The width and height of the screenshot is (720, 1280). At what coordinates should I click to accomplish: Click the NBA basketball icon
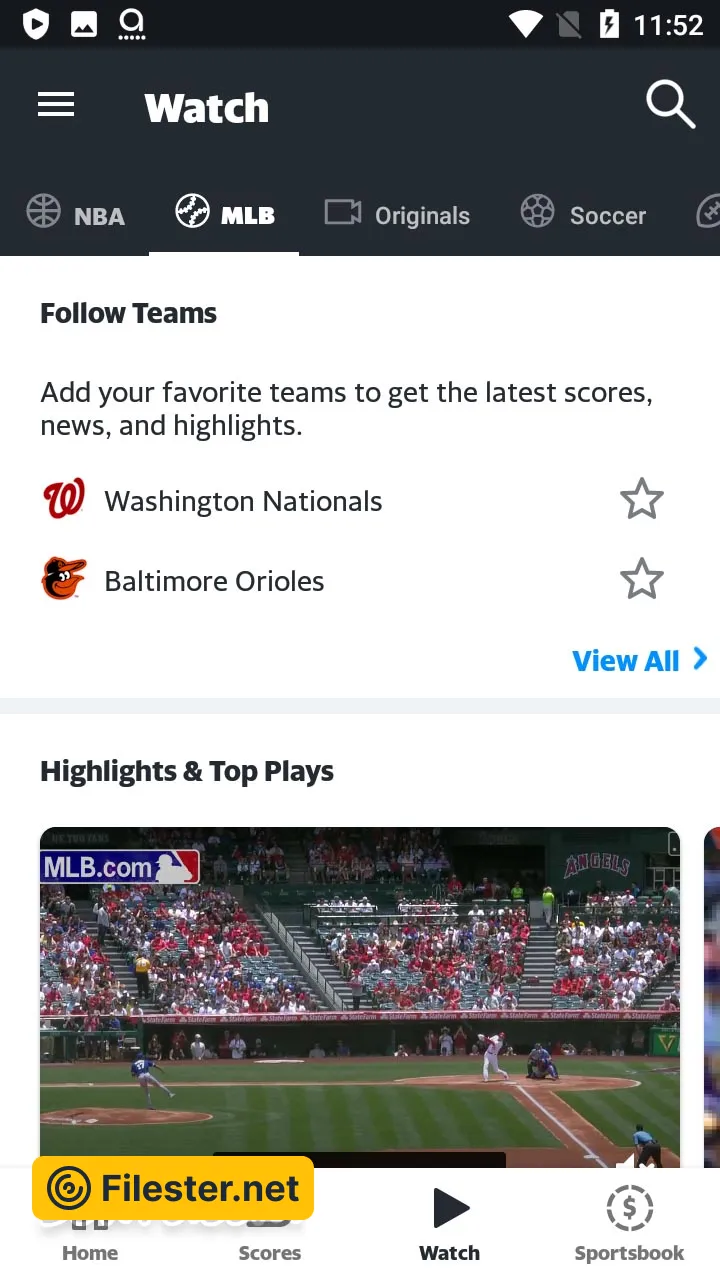coord(44,211)
